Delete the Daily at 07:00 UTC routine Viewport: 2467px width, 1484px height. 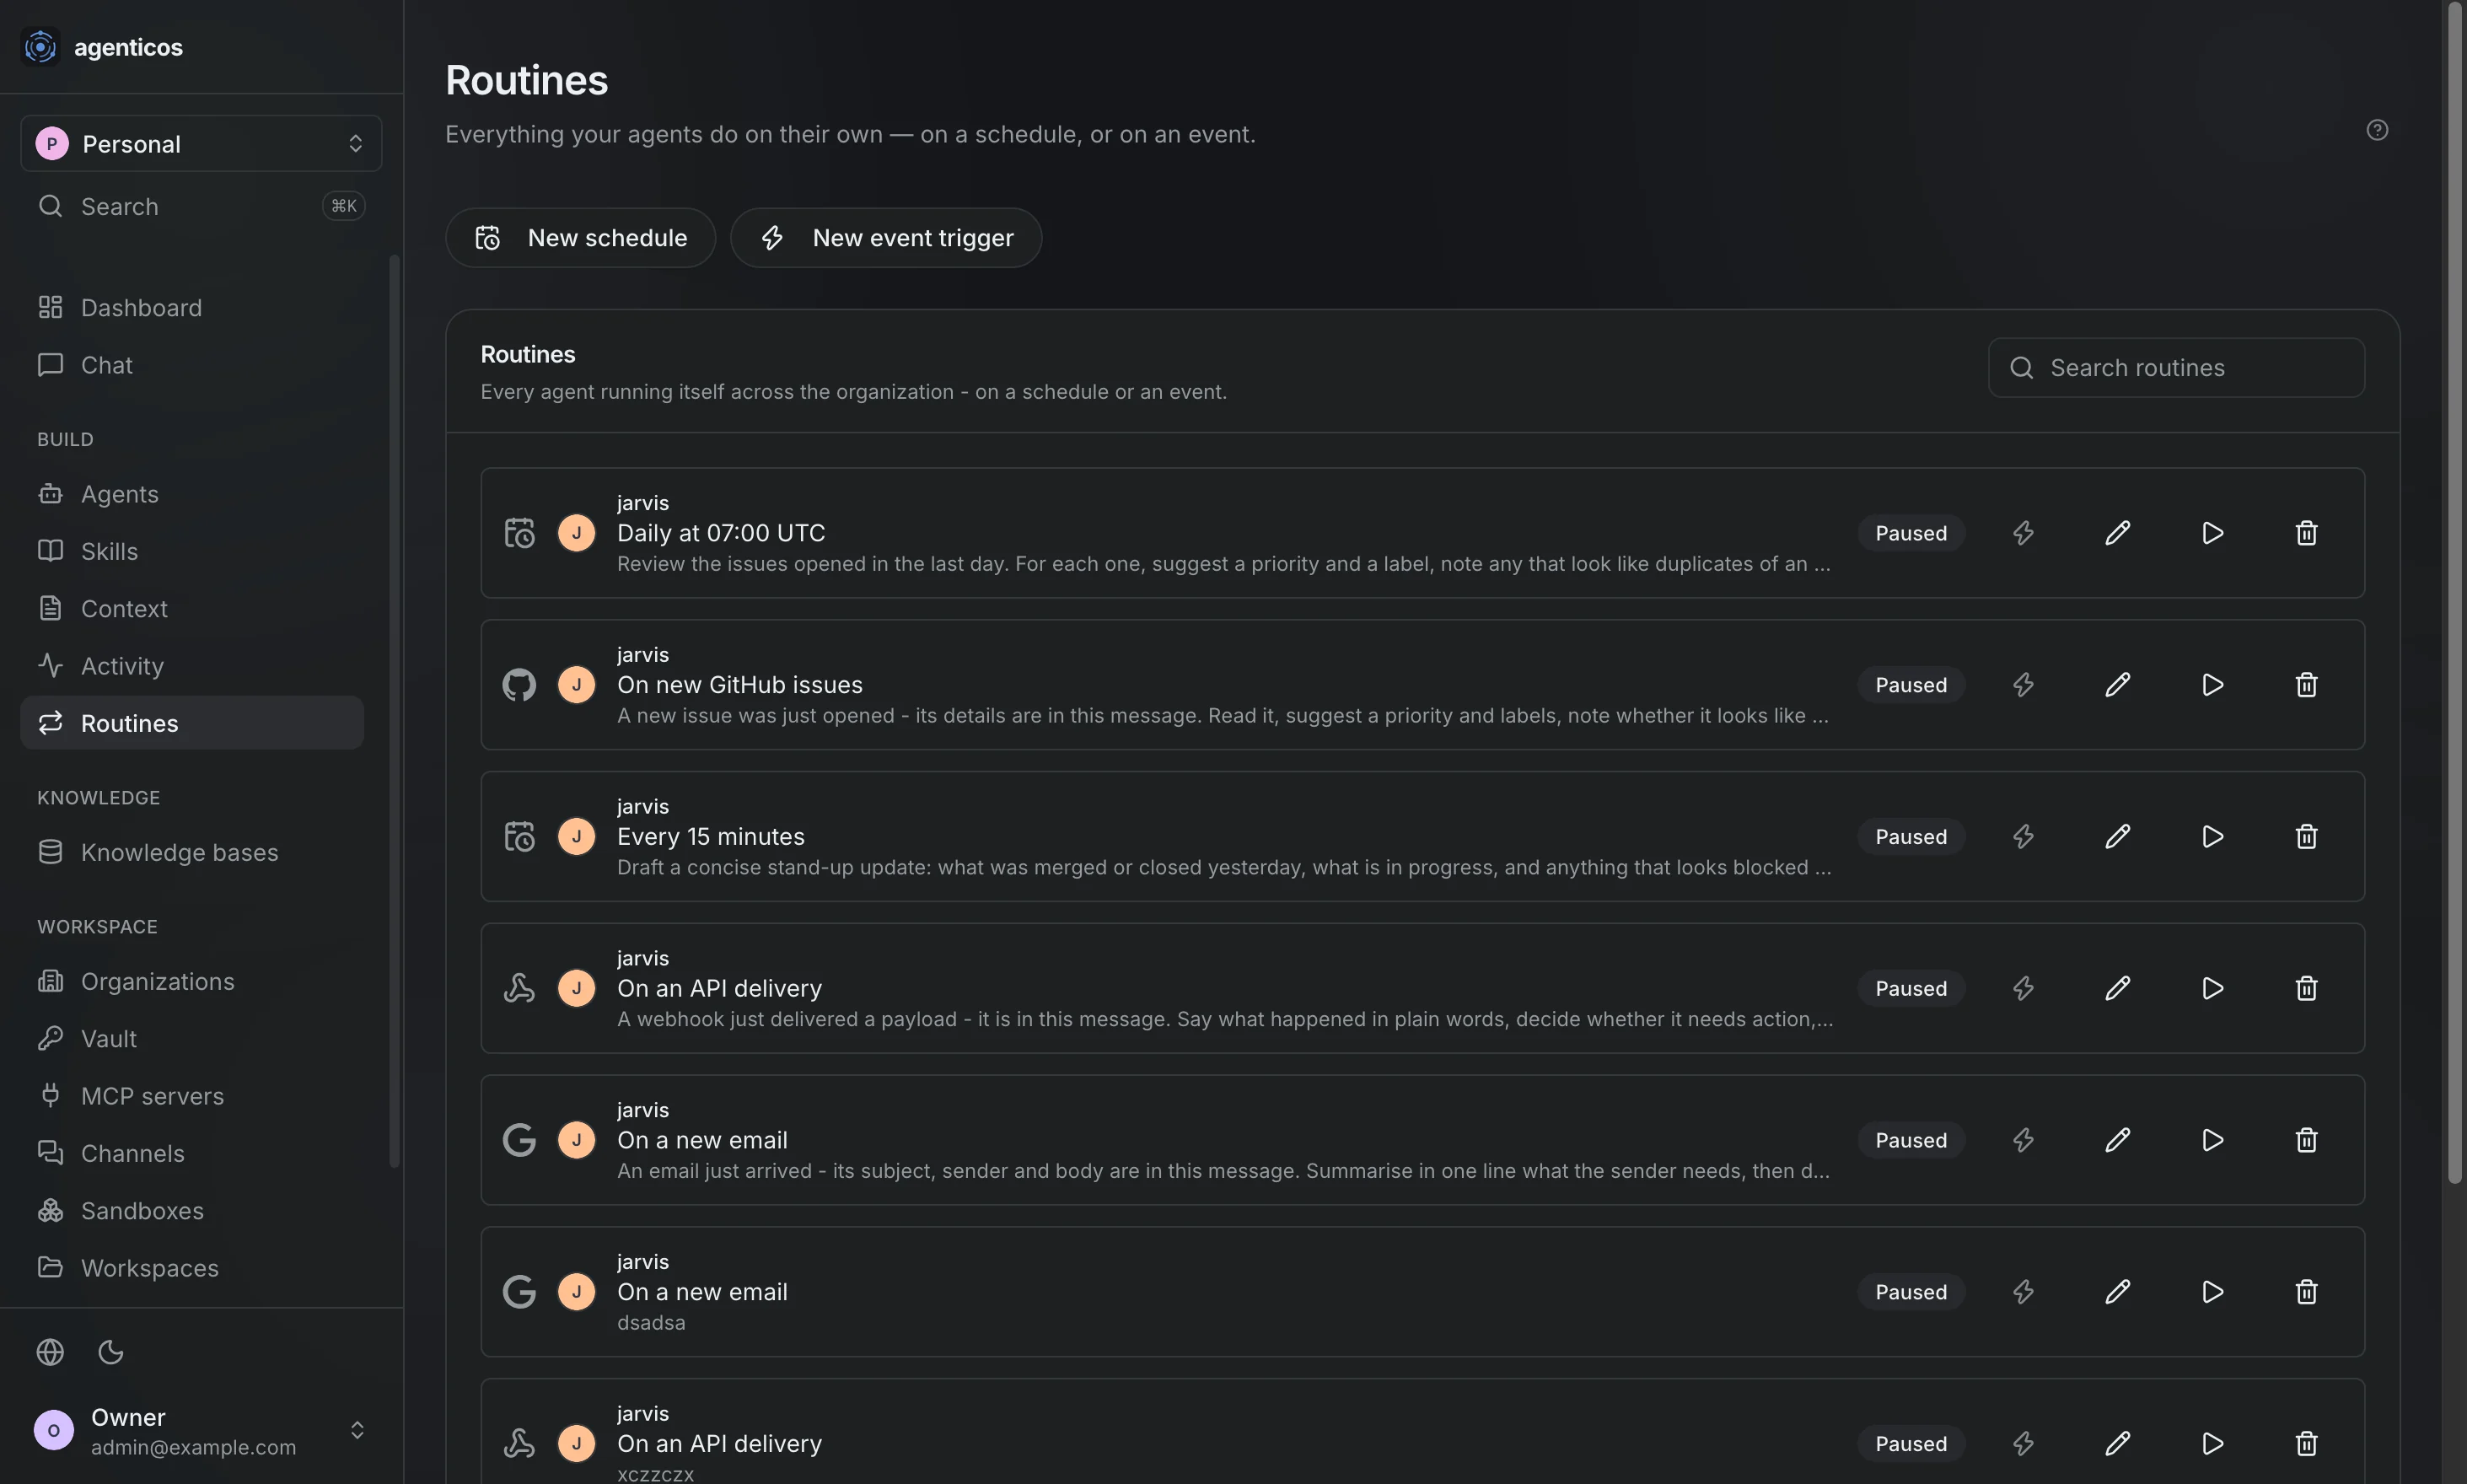[2306, 533]
